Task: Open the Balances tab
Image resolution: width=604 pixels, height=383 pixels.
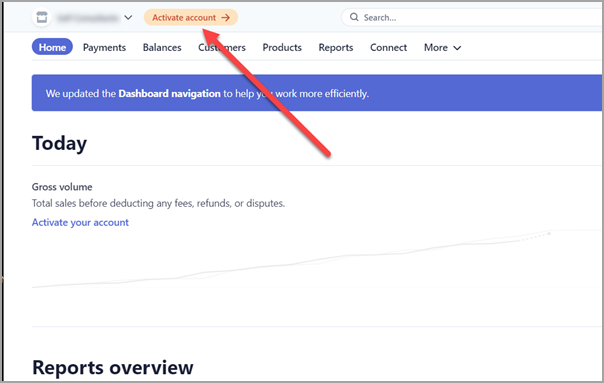Action: coord(162,47)
